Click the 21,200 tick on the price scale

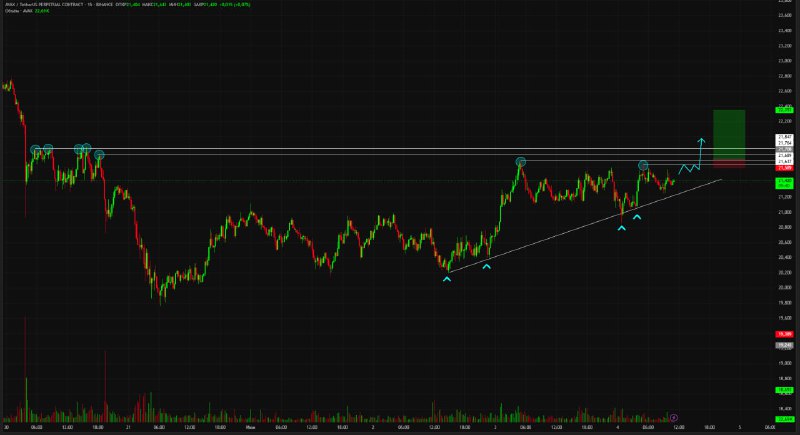[785, 197]
